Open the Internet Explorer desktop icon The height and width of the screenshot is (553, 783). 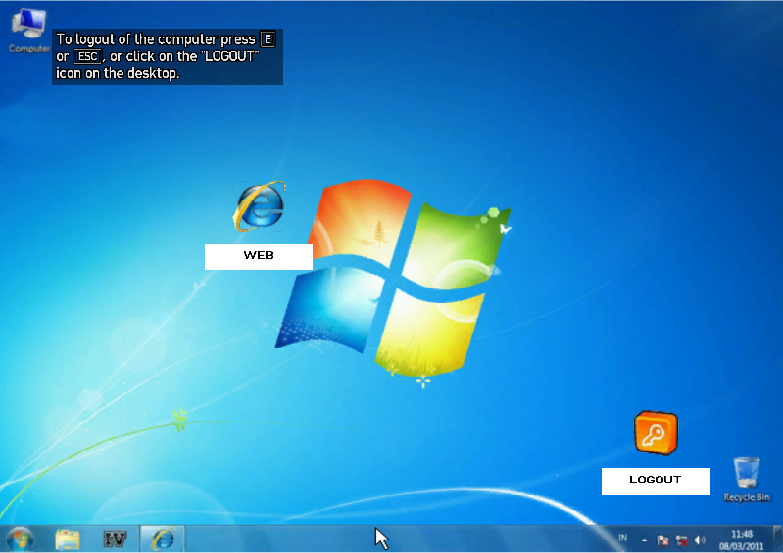259,206
